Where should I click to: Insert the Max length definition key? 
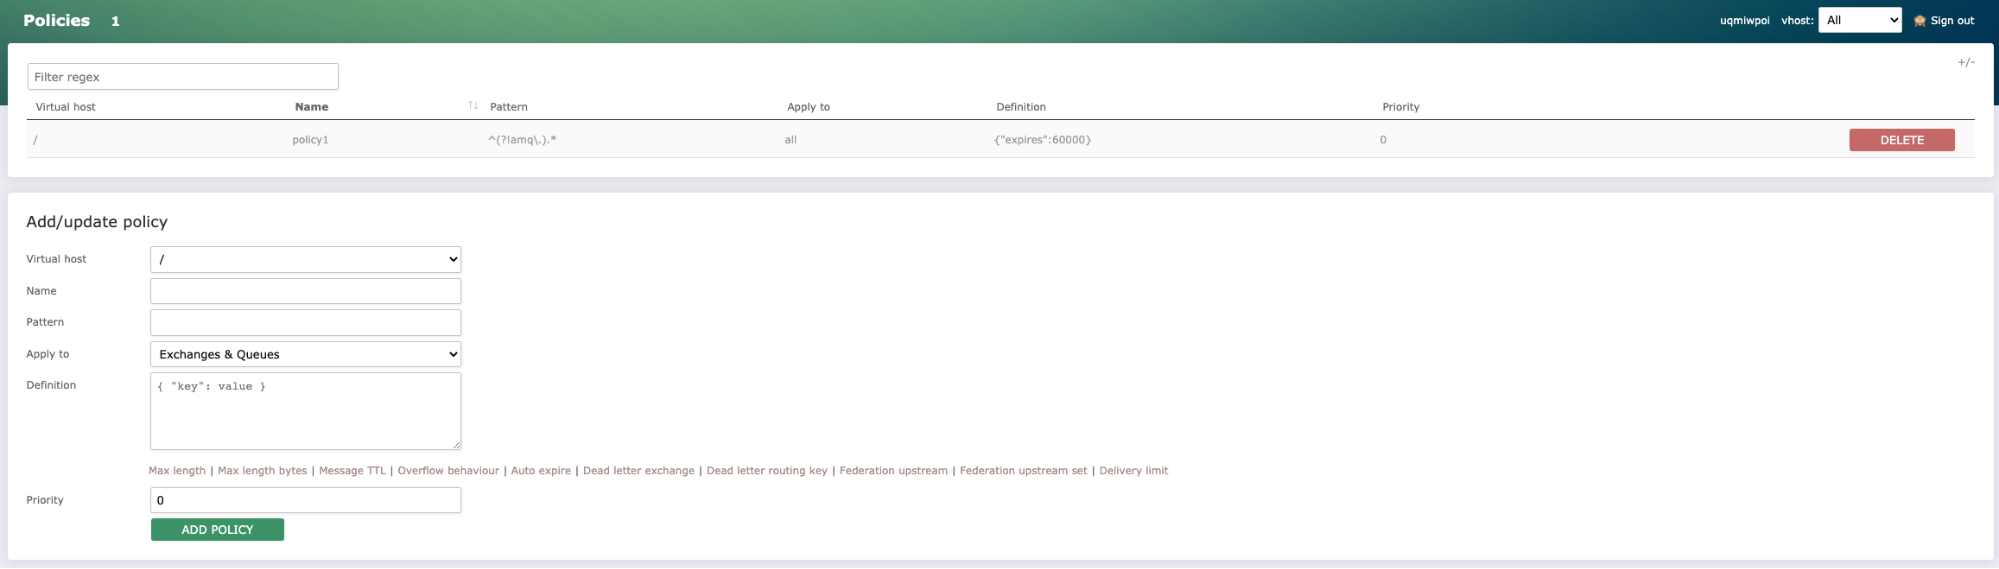pos(177,471)
